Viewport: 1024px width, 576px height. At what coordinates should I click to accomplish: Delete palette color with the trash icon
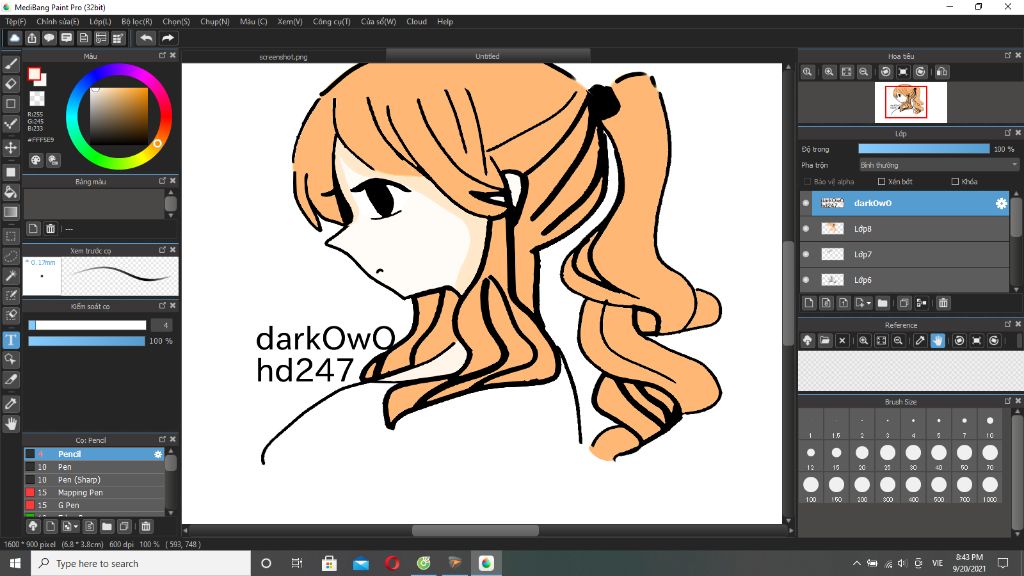click(50, 229)
